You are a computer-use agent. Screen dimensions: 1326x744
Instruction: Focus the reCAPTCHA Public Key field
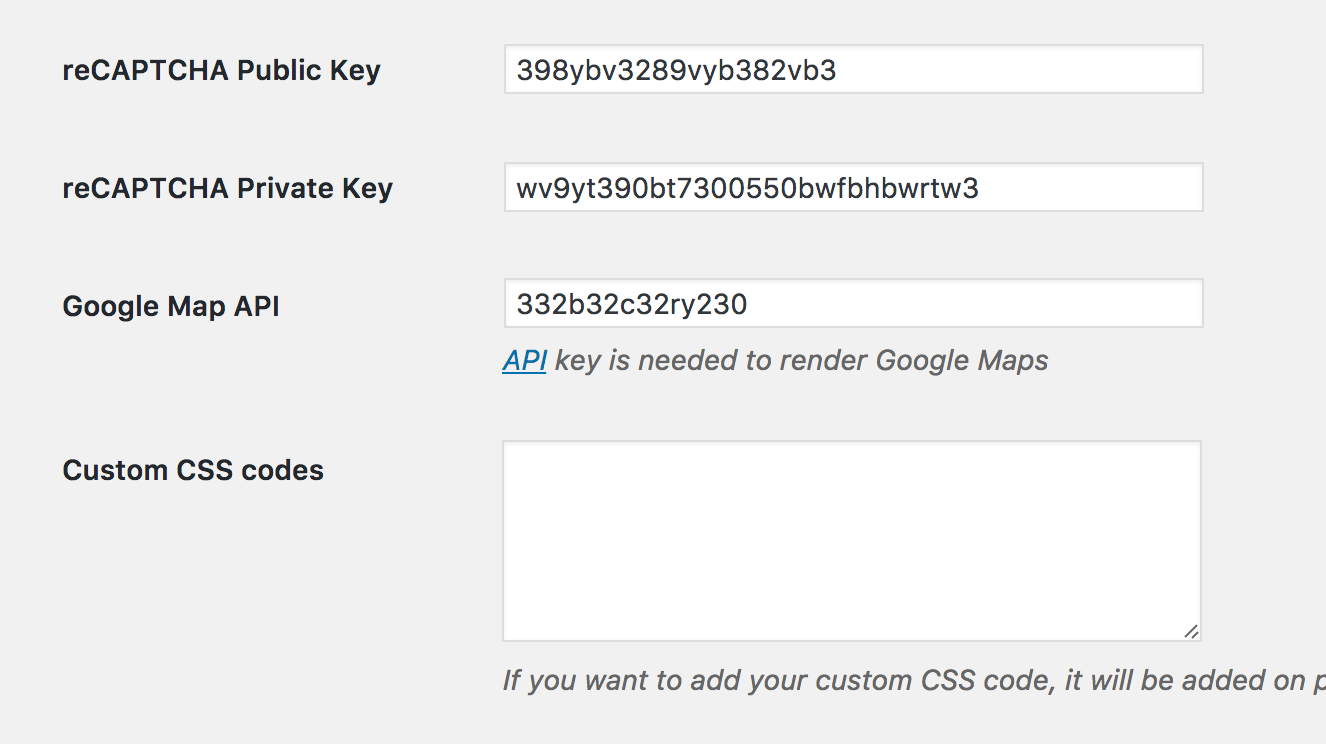click(x=853, y=69)
